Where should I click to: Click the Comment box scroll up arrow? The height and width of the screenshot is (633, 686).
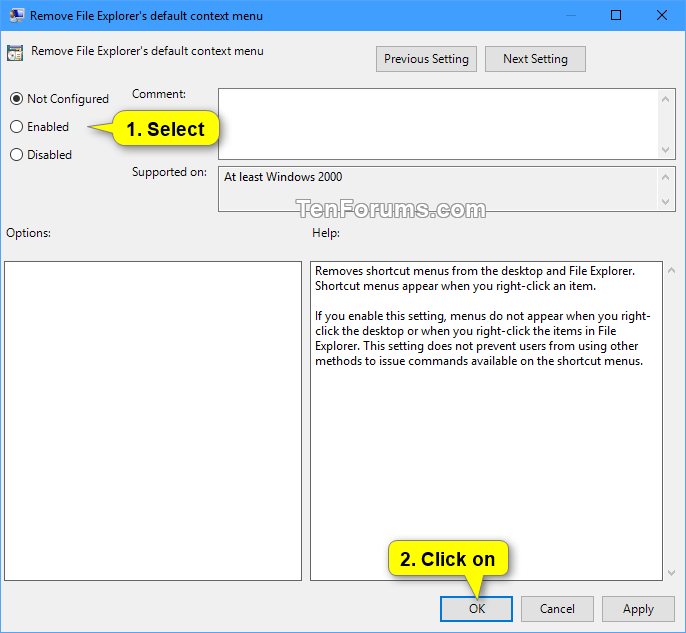pos(665,99)
